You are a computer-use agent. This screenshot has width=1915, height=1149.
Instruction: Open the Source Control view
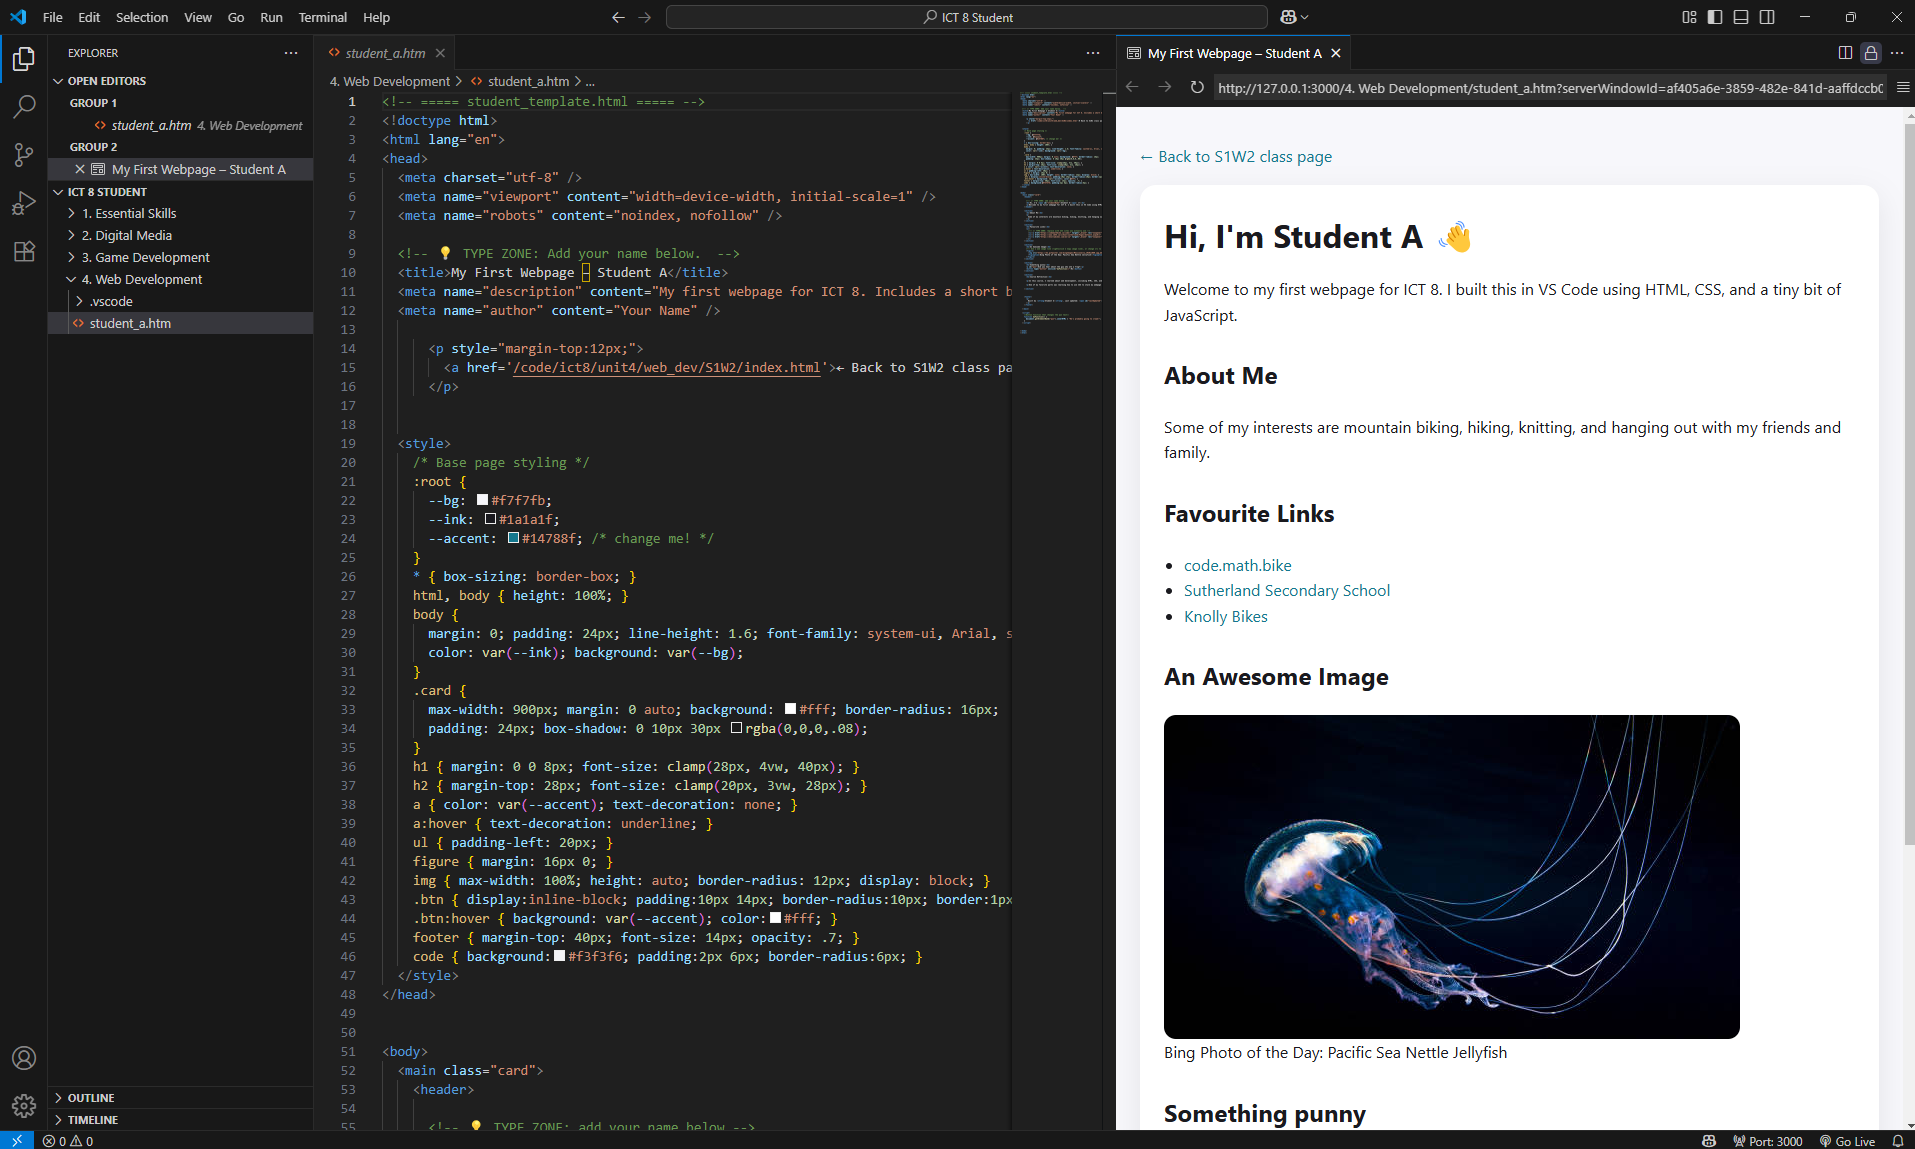click(24, 154)
